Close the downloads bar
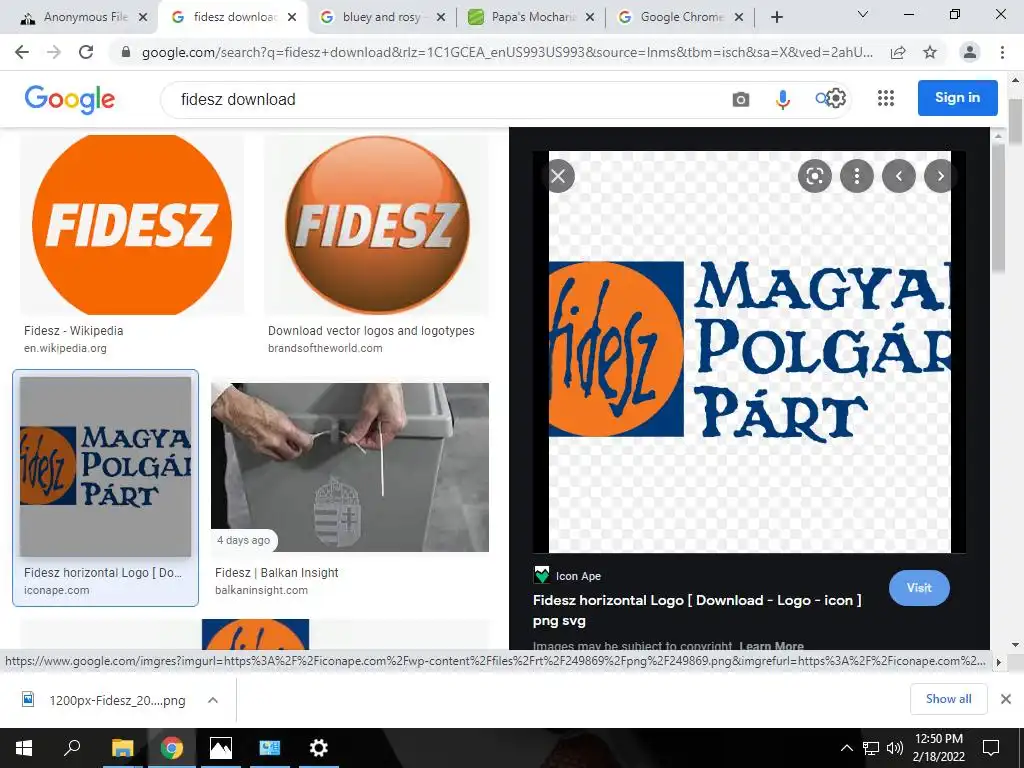Viewport: 1024px width, 768px height. 1006,699
